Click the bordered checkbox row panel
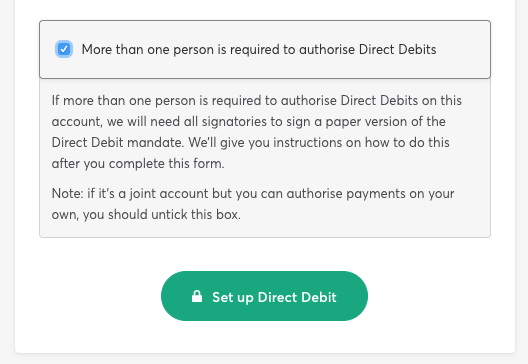Screen dimensions: 528x364 point(265,49)
